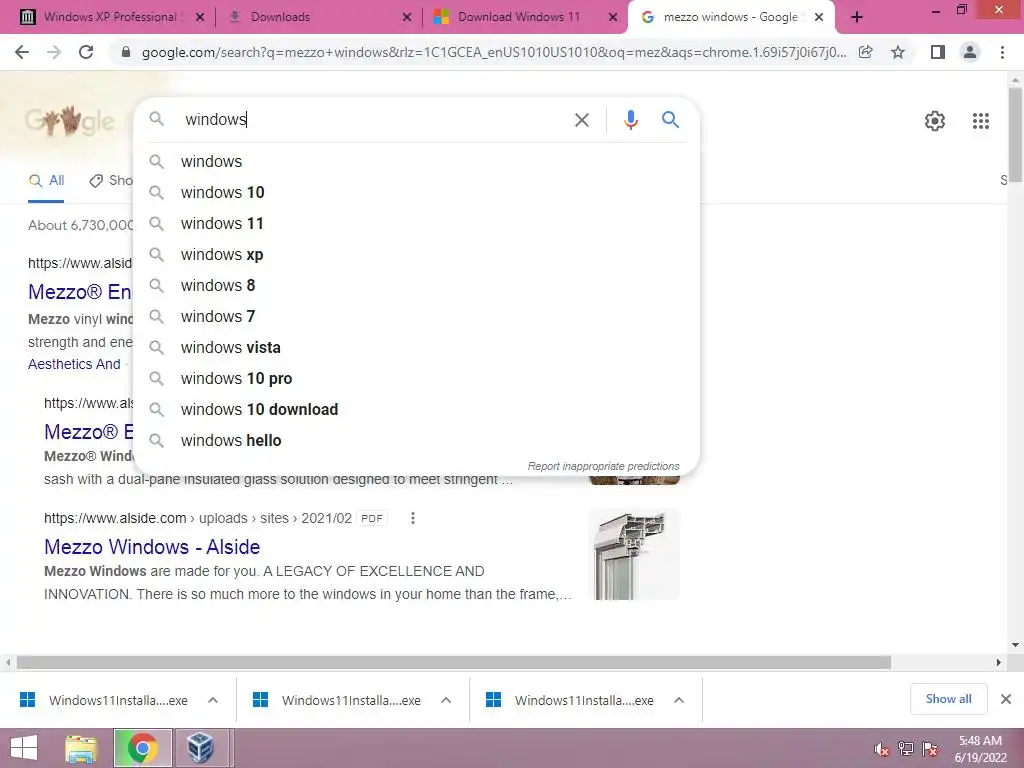
Task: Start voice search with microphone
Action: 630,120
